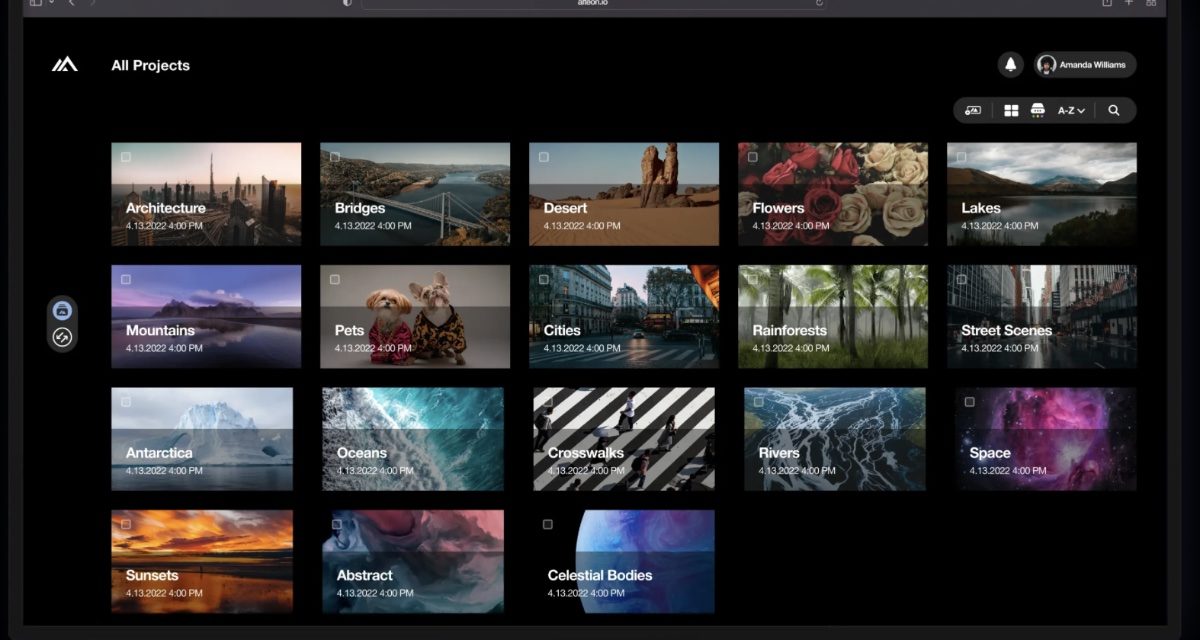Reload the page from address bar
1200x640 pixels.
click(819, 3)
